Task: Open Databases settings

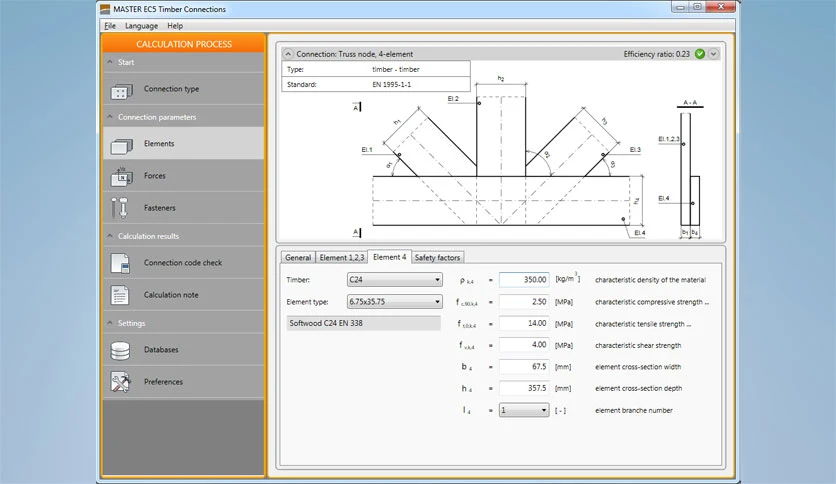Action: point(183,350)
